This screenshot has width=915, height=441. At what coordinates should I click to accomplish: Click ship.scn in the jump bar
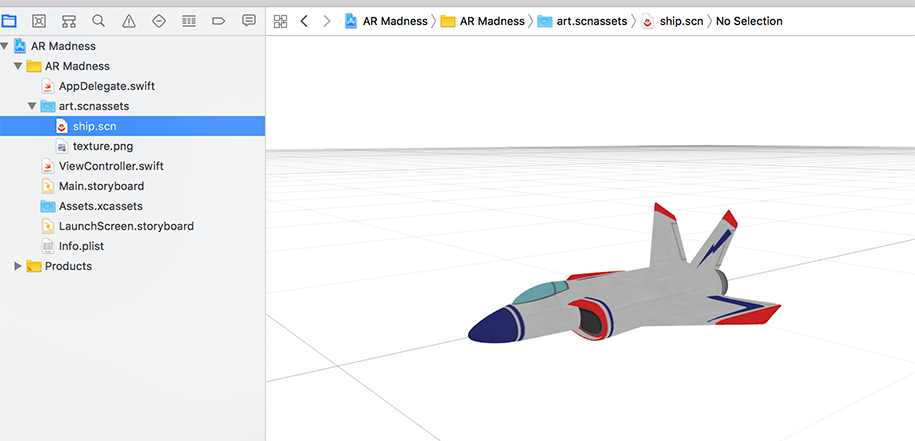pyautogui.click(x=672, y=22)
